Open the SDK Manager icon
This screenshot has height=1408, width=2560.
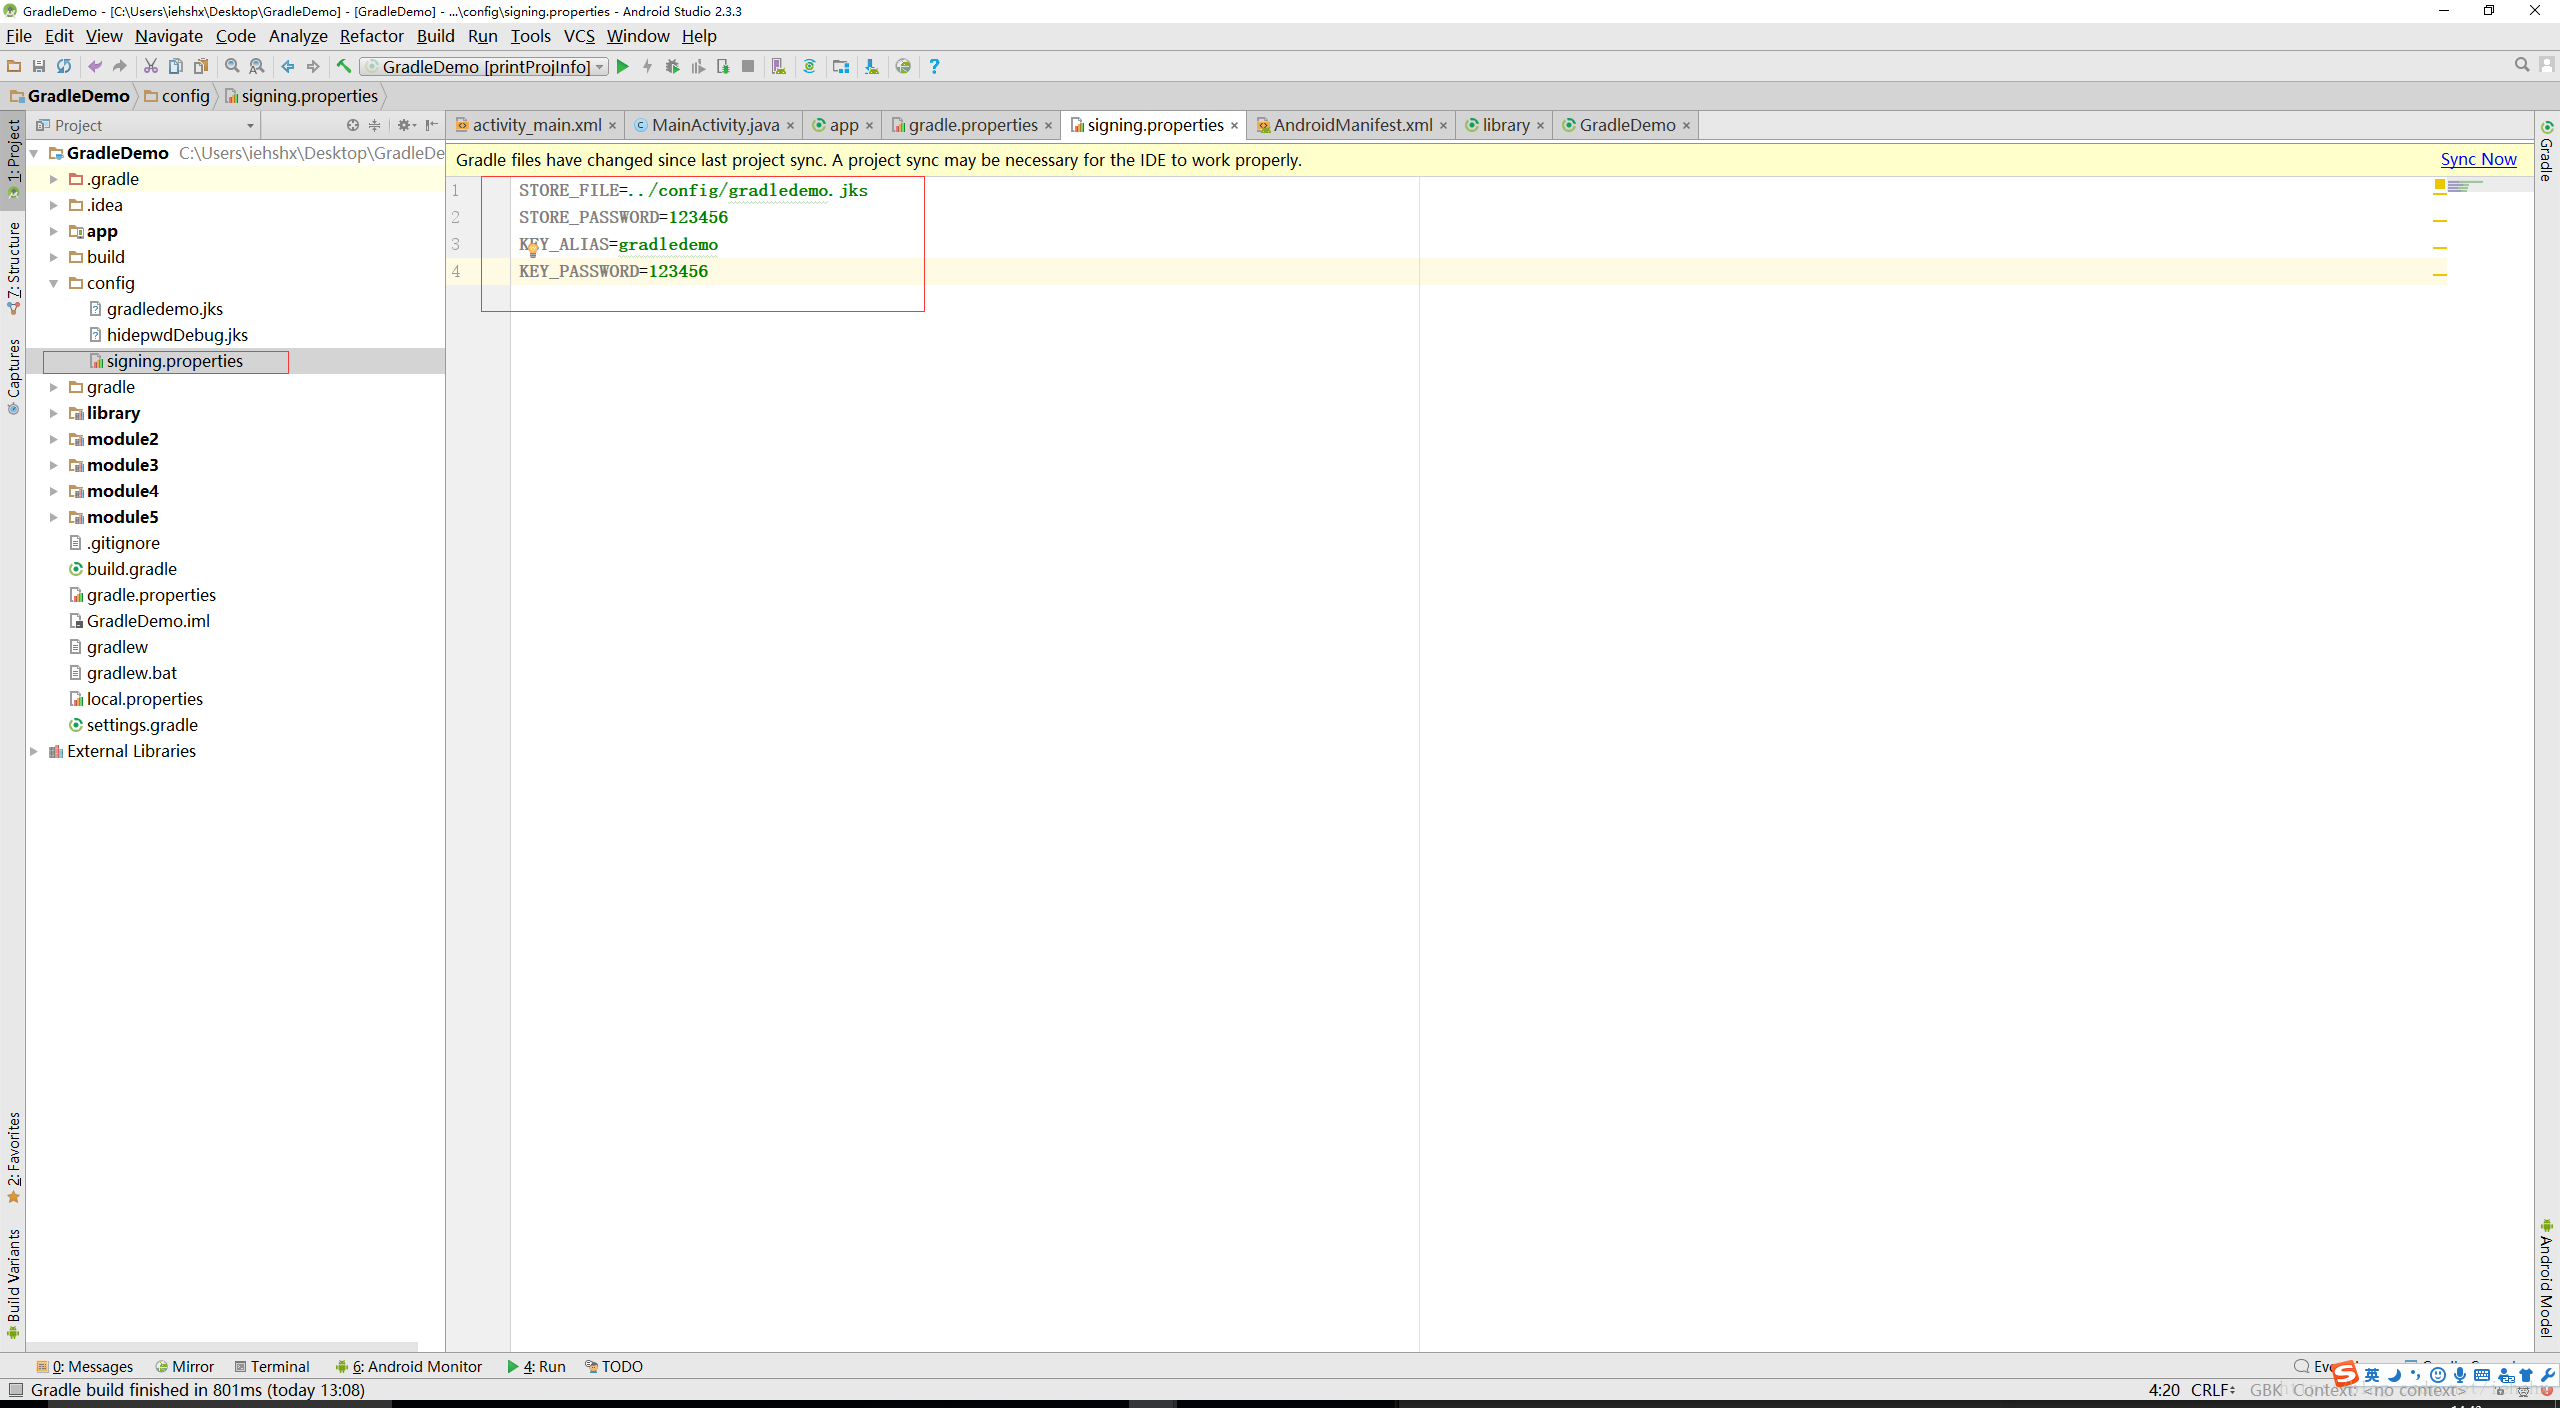[872, 66]
